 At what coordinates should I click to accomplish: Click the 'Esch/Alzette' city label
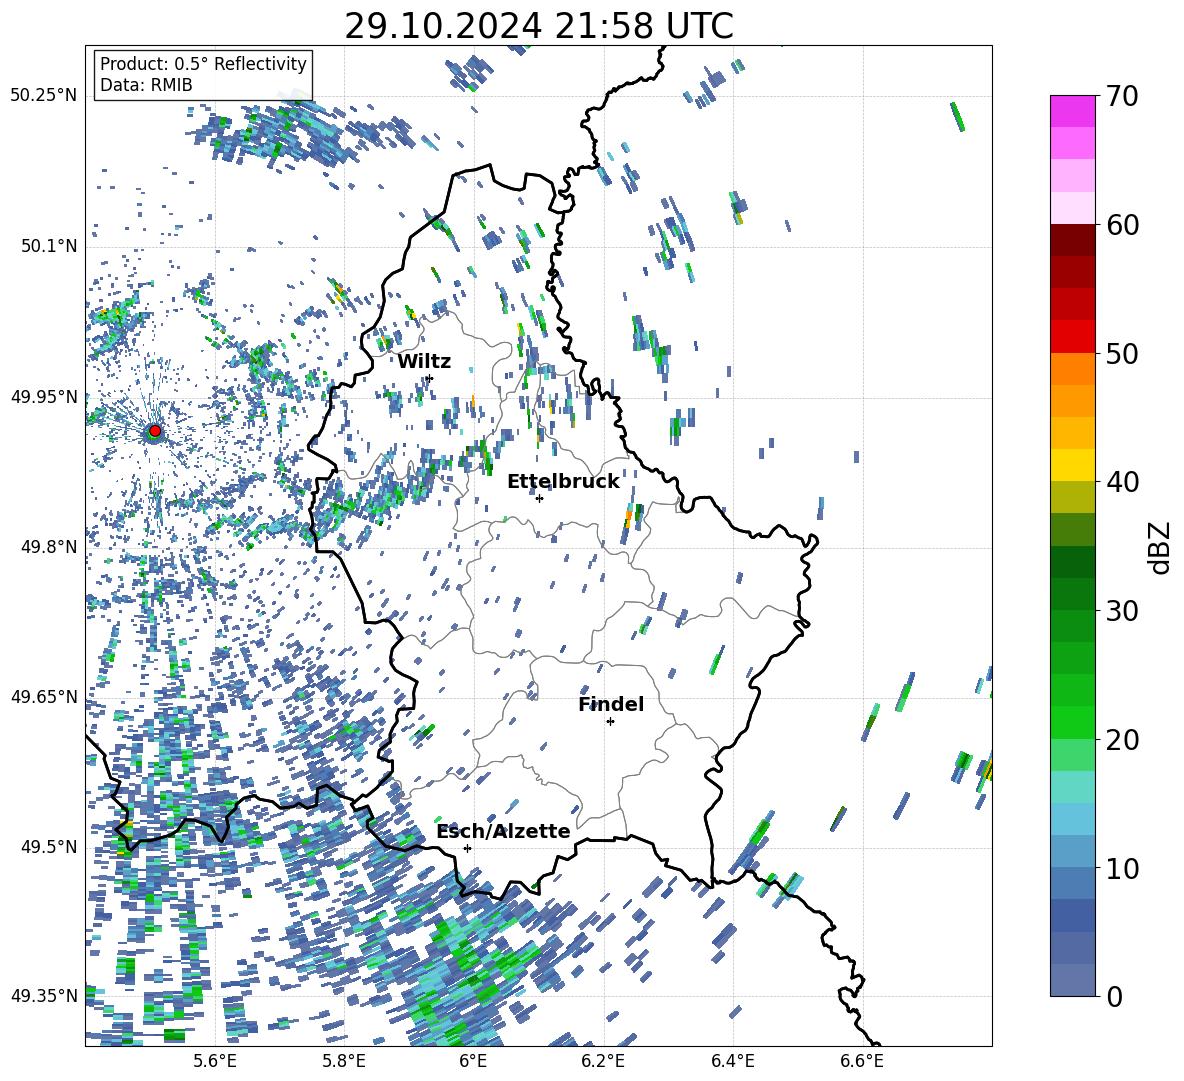click(x=504, y=831)
